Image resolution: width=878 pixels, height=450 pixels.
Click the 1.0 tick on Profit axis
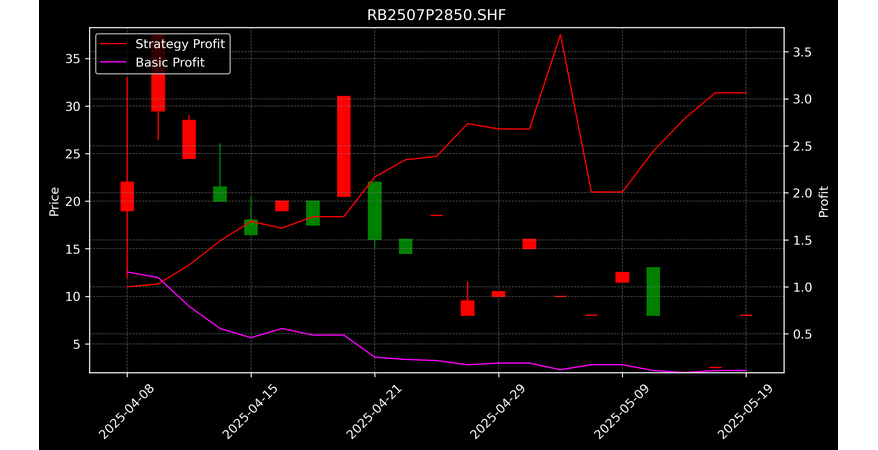[x=802, y=287]
